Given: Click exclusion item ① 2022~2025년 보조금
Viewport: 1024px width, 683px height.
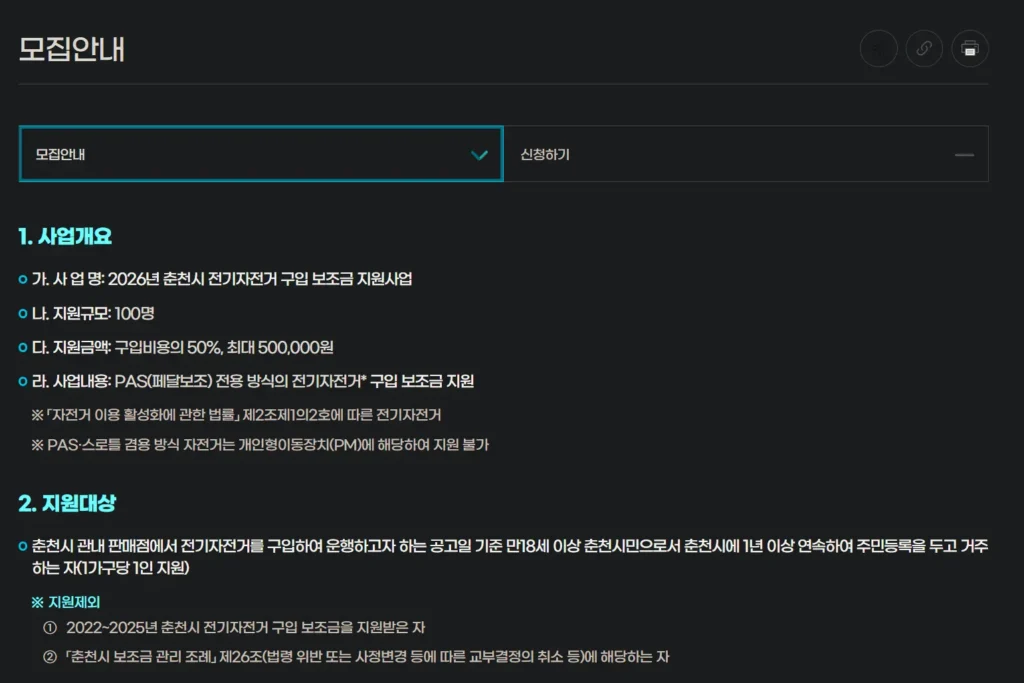Looking at the screenshot, I should pos(234,627).
